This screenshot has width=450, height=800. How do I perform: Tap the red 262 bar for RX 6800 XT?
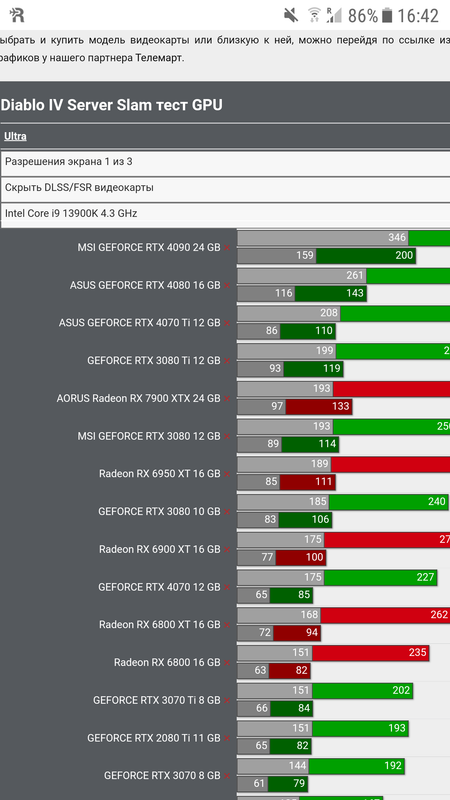pyautogui.click(x=385, y=615)
